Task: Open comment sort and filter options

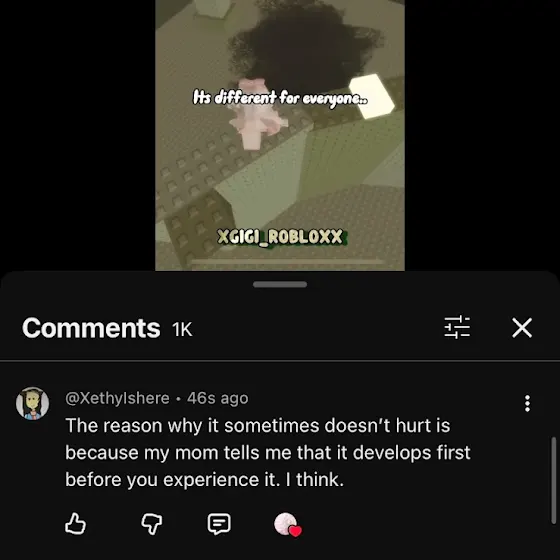Action: click(457, 327)
